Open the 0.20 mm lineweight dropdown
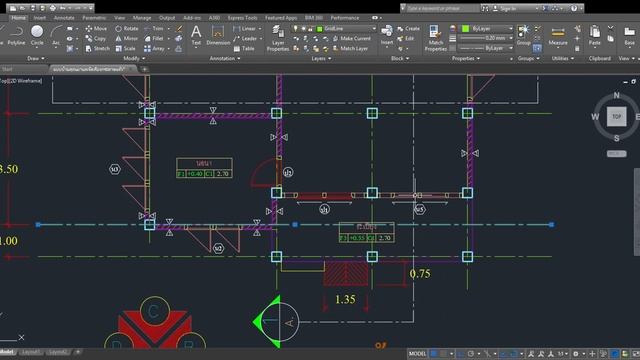 coord(485,38)
